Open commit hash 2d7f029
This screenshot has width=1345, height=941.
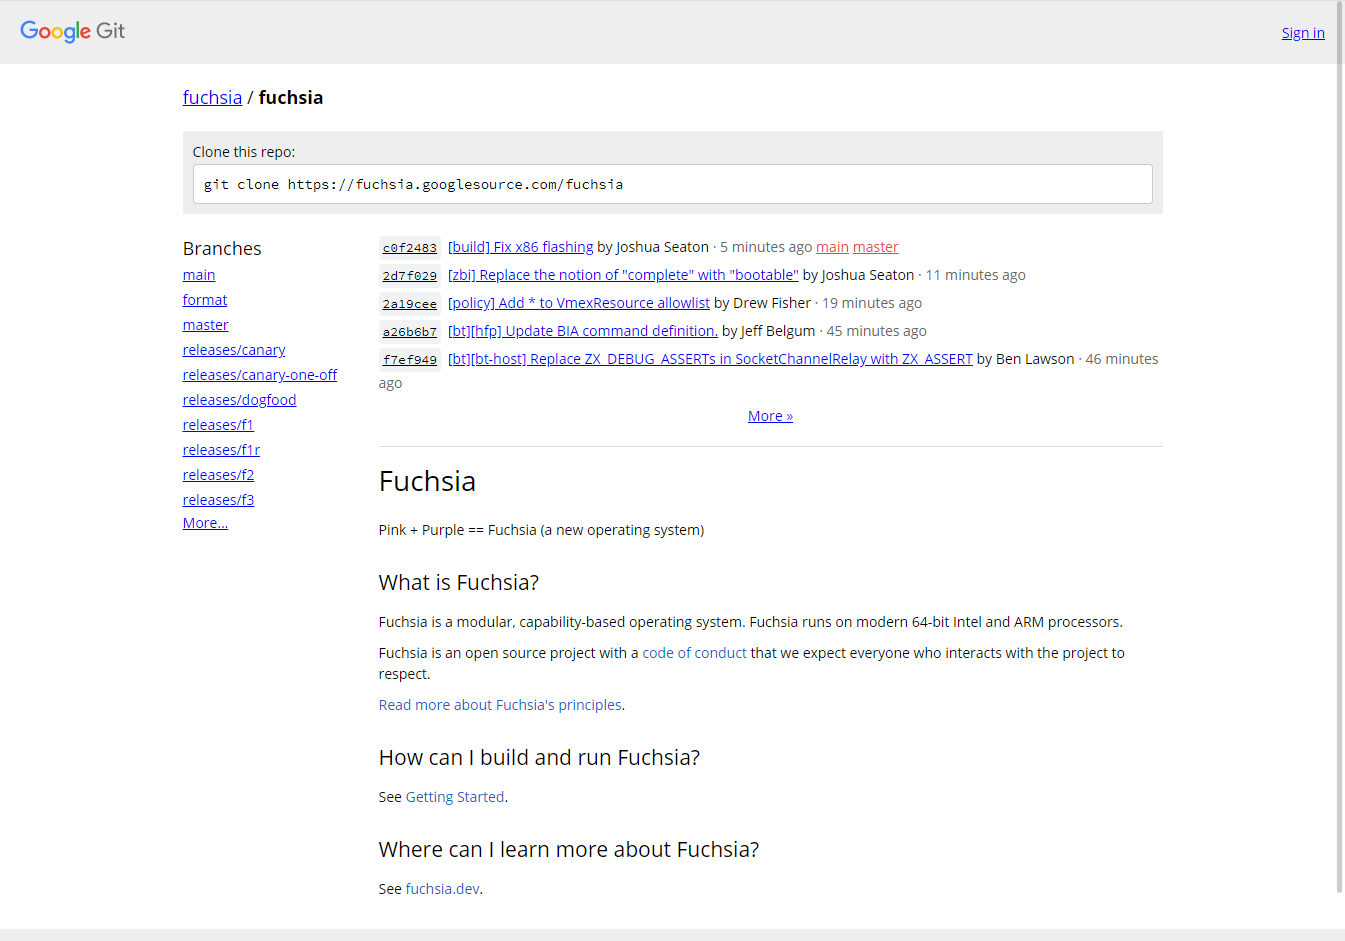coord(410,276)
